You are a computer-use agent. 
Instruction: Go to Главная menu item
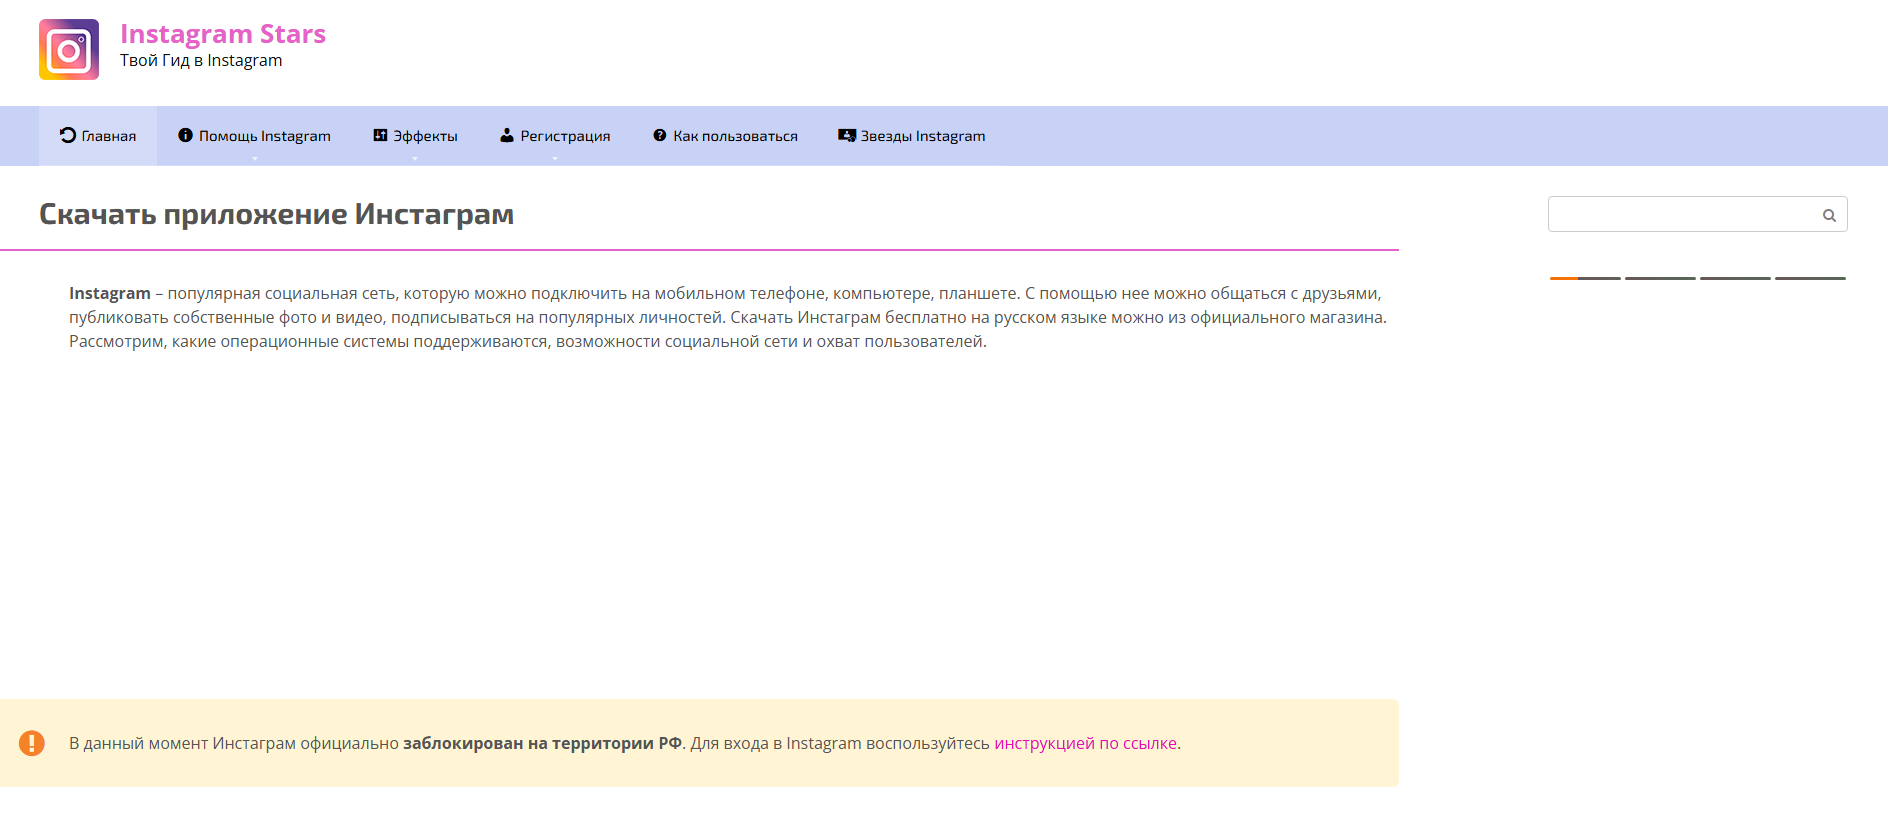coord(98,136)
